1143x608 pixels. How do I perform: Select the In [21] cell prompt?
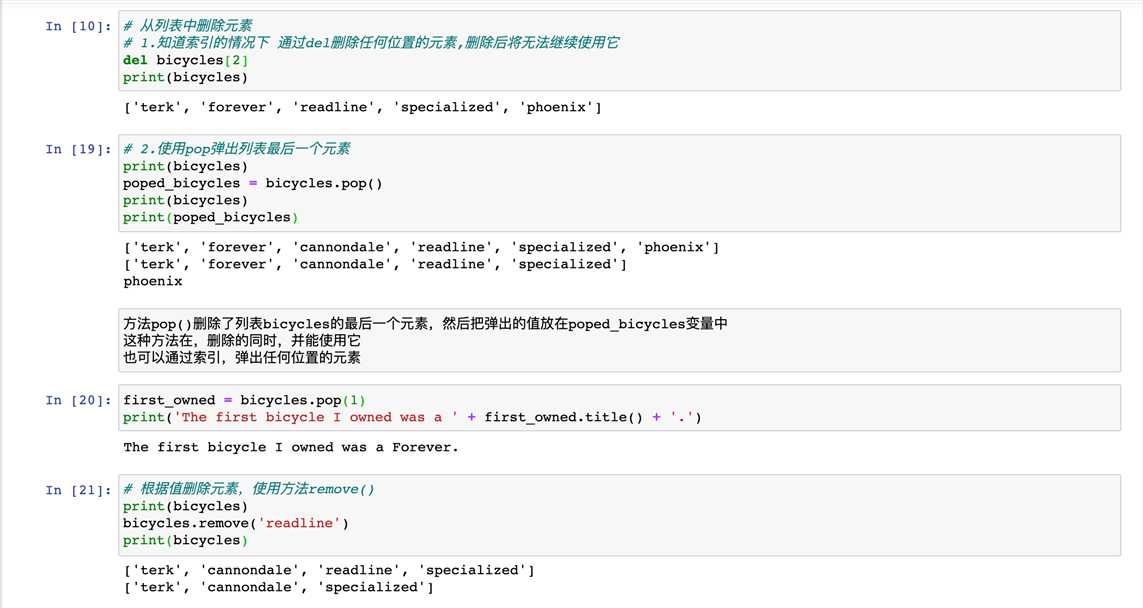[78, 489]
